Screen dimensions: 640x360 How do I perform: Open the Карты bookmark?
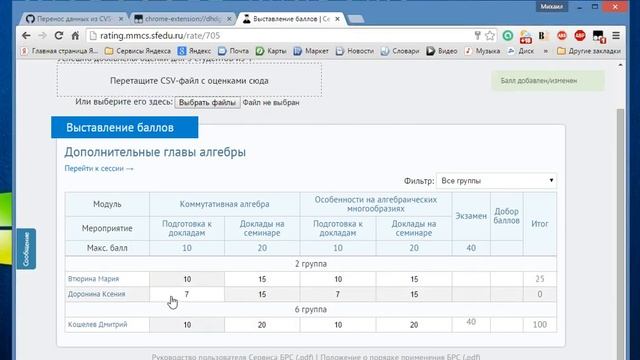(x=271, y=51)
